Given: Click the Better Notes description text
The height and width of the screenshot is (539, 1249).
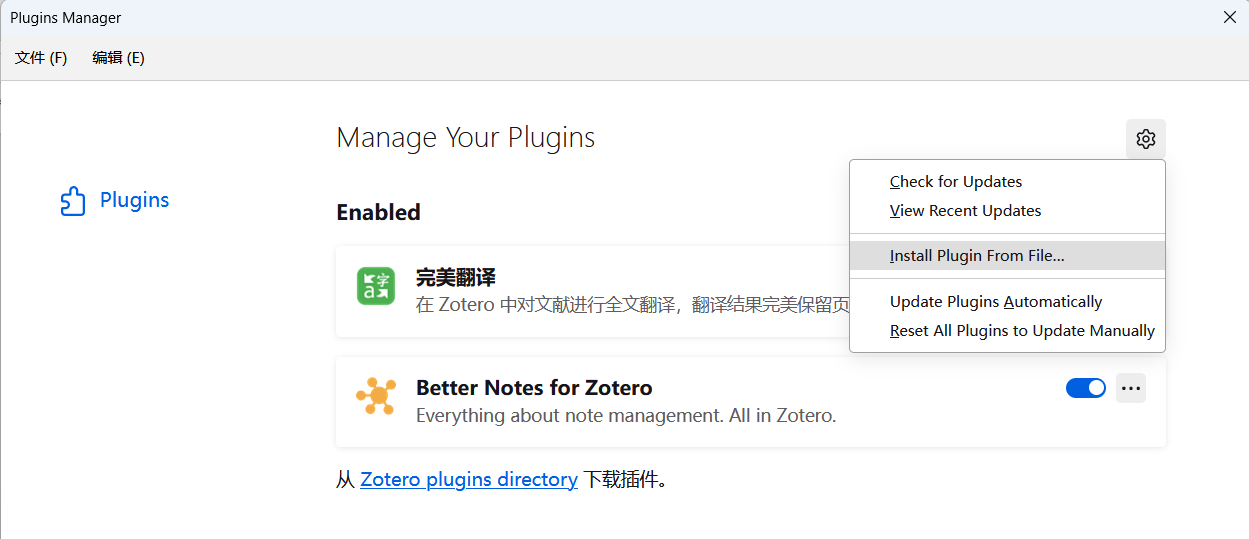Looking at the screenshot, I should pyautogui.click(x=626, y=415).
